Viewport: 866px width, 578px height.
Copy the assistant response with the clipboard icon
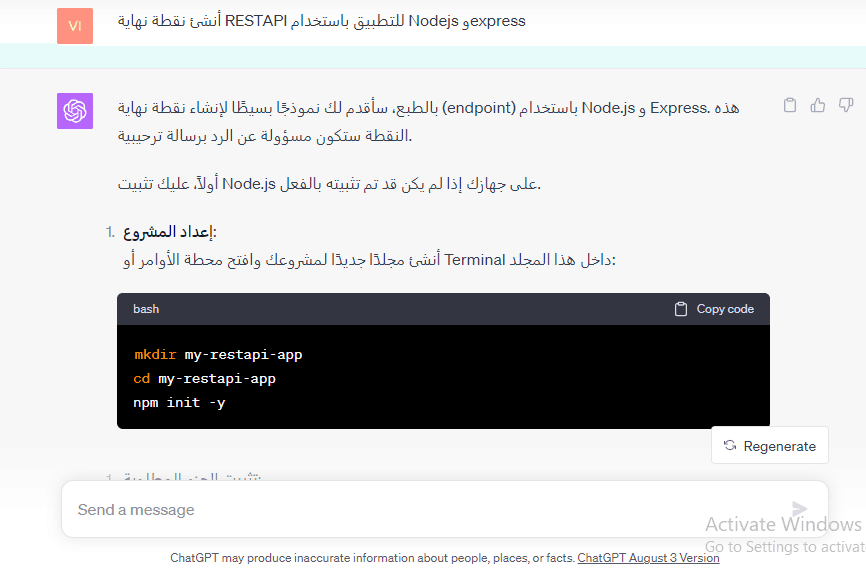click(790, 105)
